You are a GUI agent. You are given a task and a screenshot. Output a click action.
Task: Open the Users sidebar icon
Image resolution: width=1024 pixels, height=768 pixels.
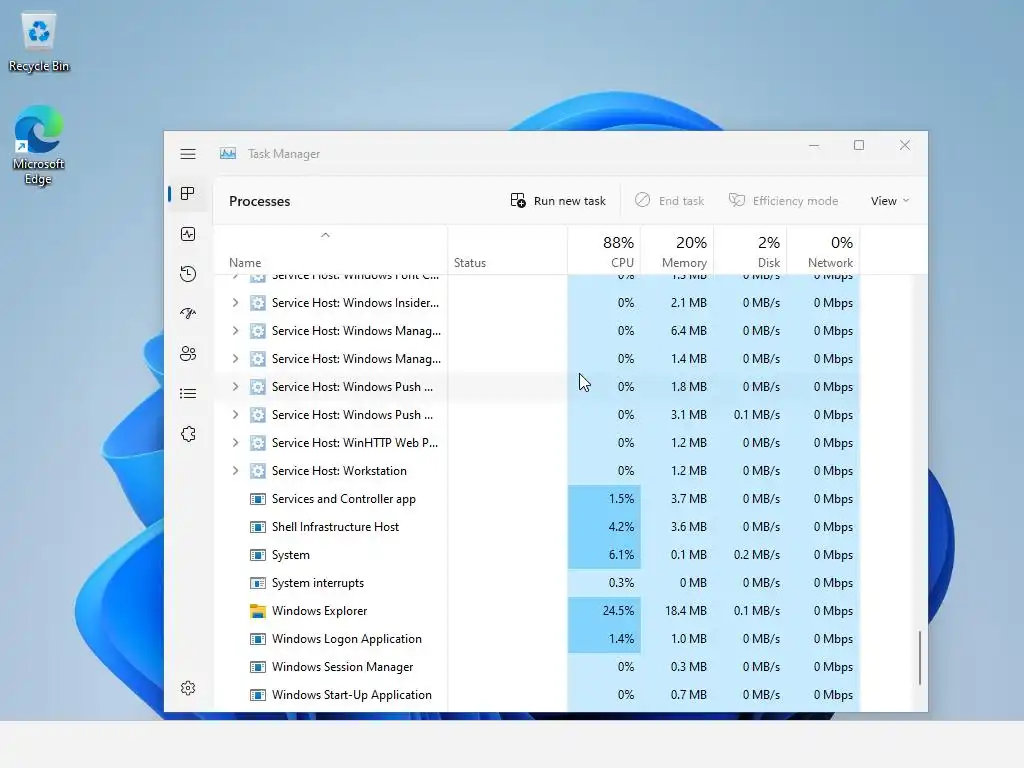[188, 354]
